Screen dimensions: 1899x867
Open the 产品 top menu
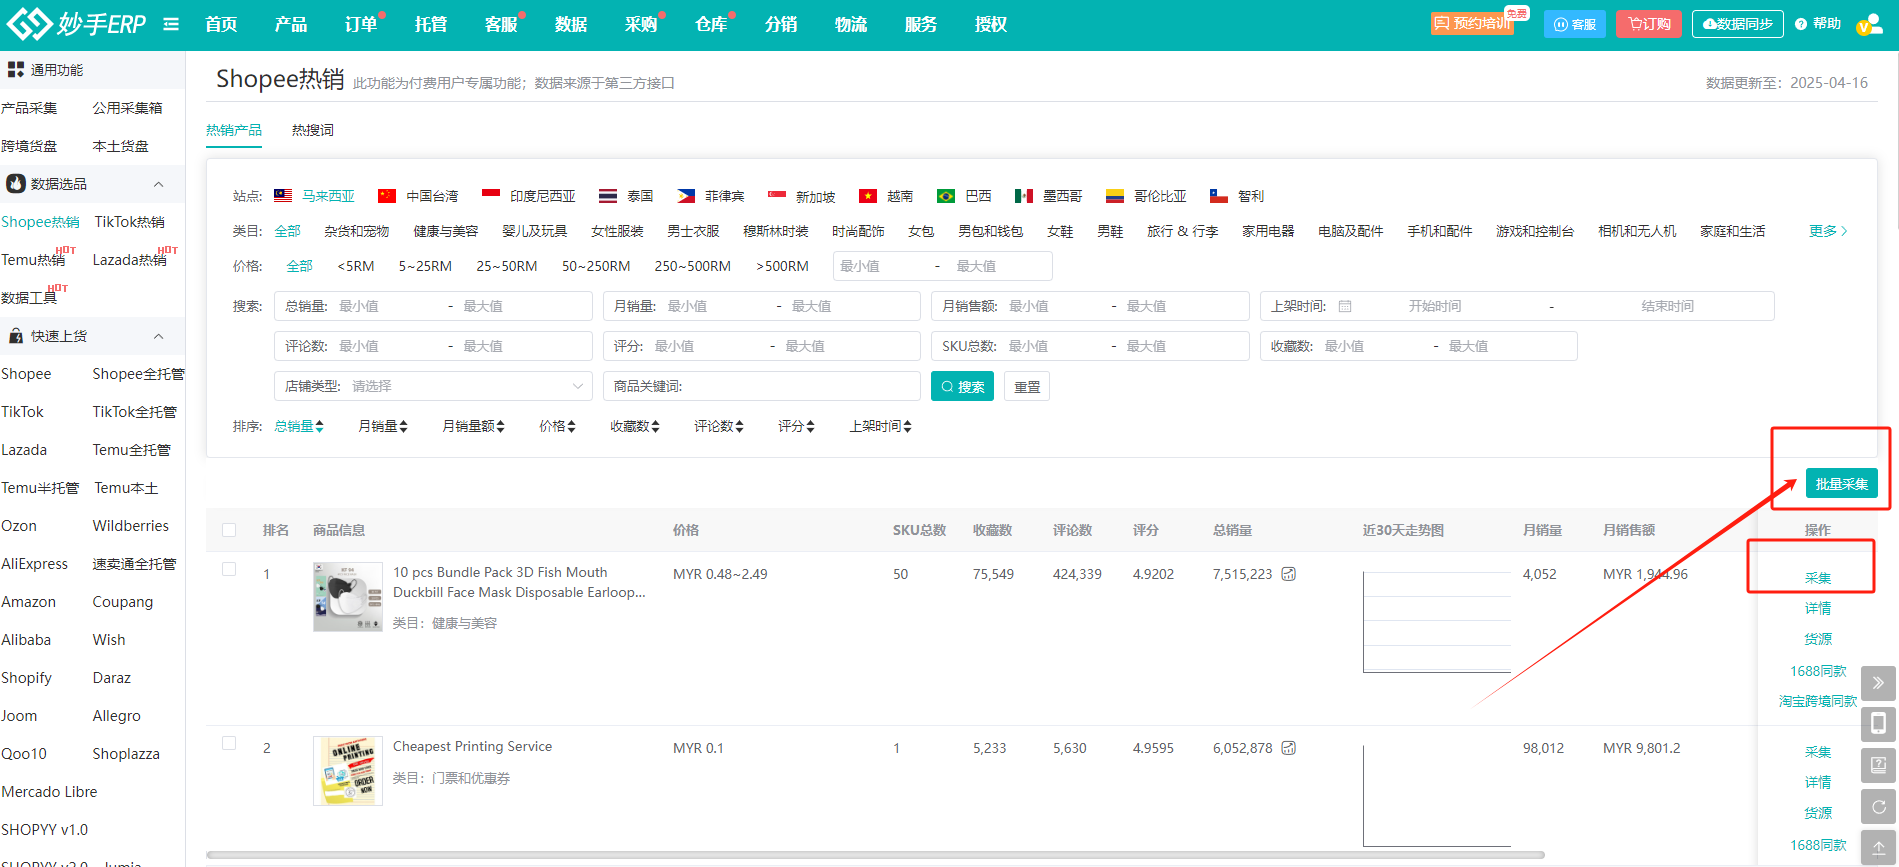(291, 24)
